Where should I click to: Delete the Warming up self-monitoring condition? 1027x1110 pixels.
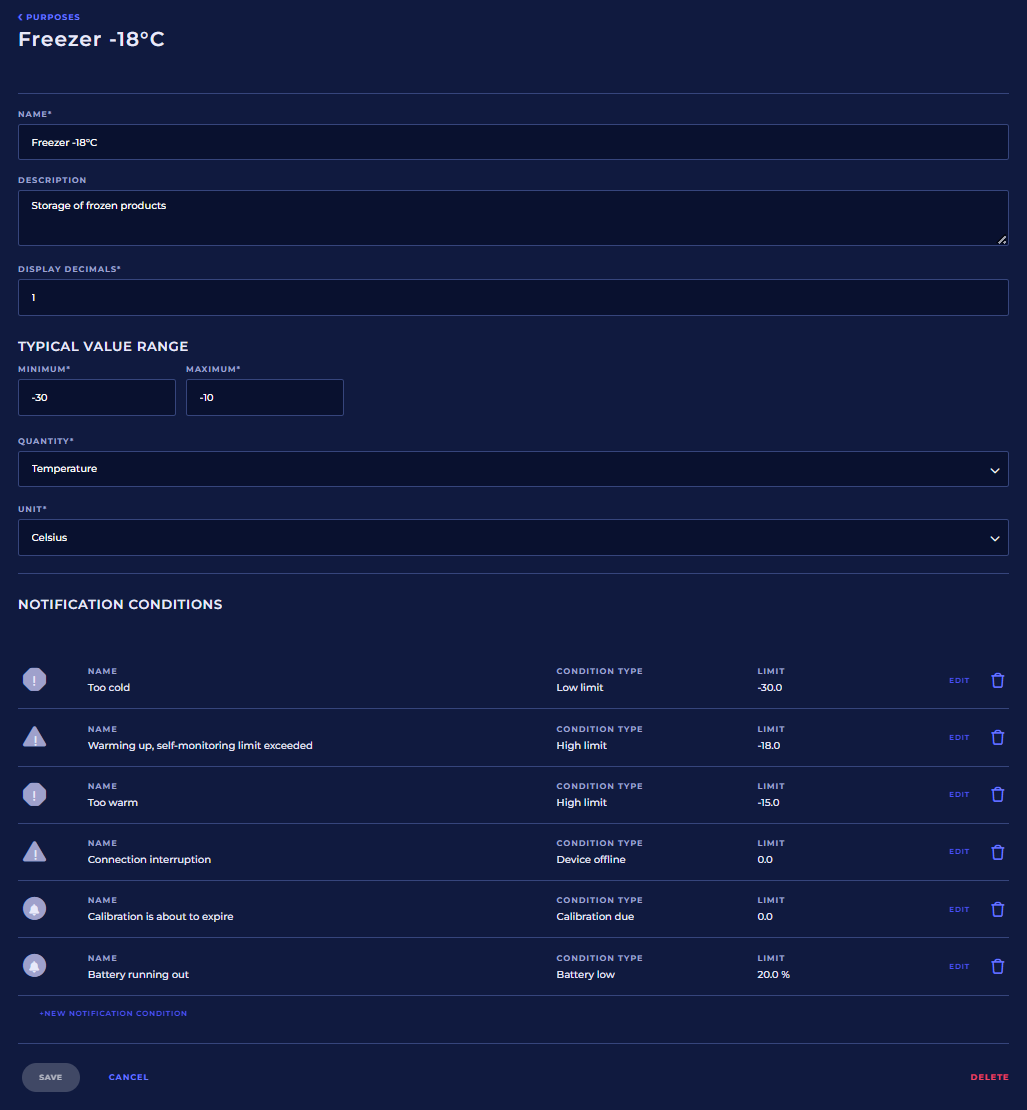click(997, 737)
